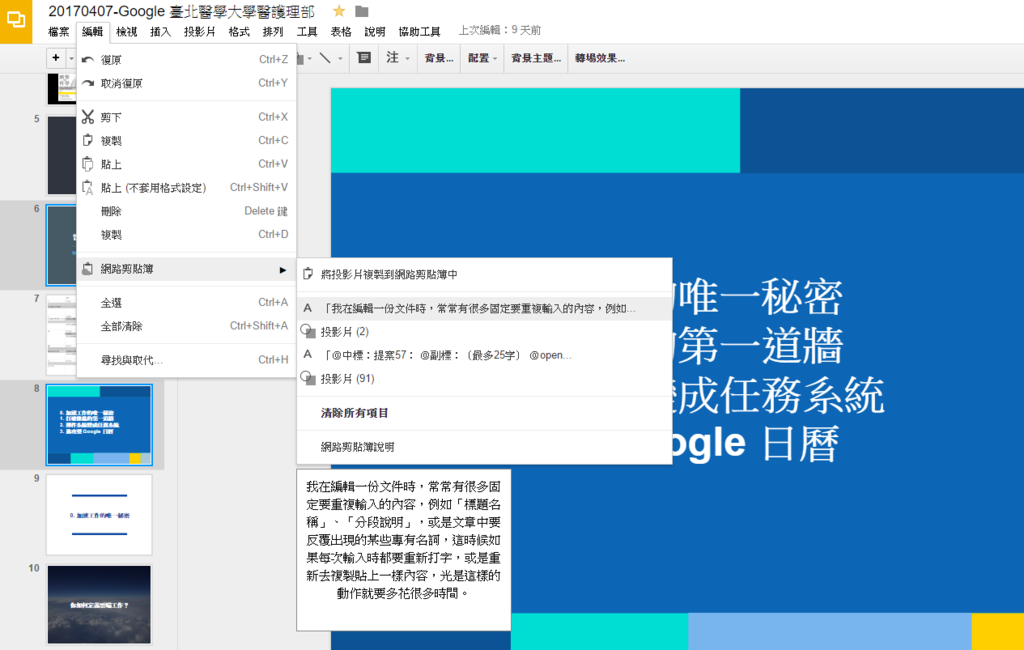
Task: Open the 表格 menu
Action: 341,31
